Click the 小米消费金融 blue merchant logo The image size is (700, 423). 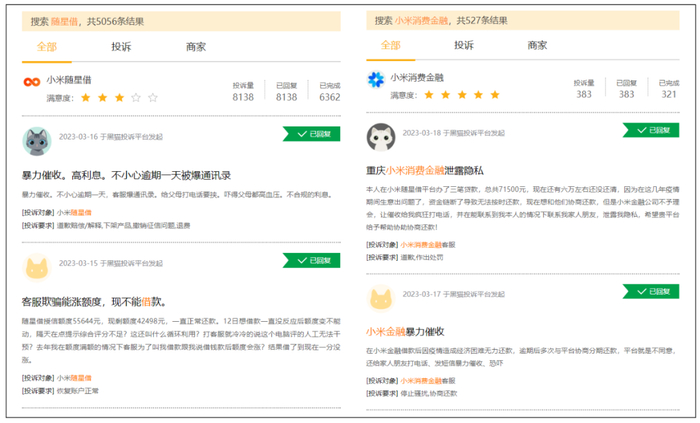pyautogui.click(x=375, y=79)
